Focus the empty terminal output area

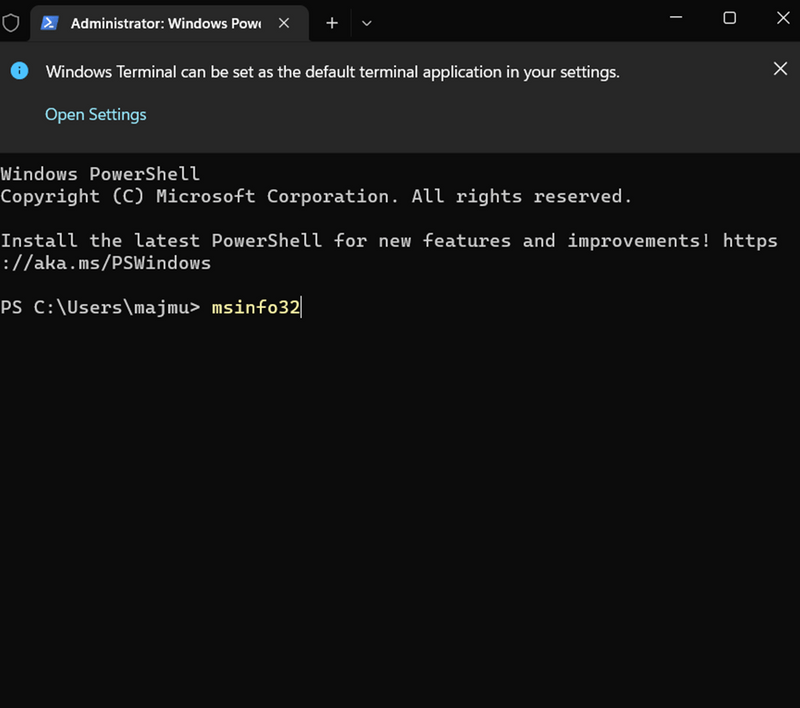coord(400,500)
